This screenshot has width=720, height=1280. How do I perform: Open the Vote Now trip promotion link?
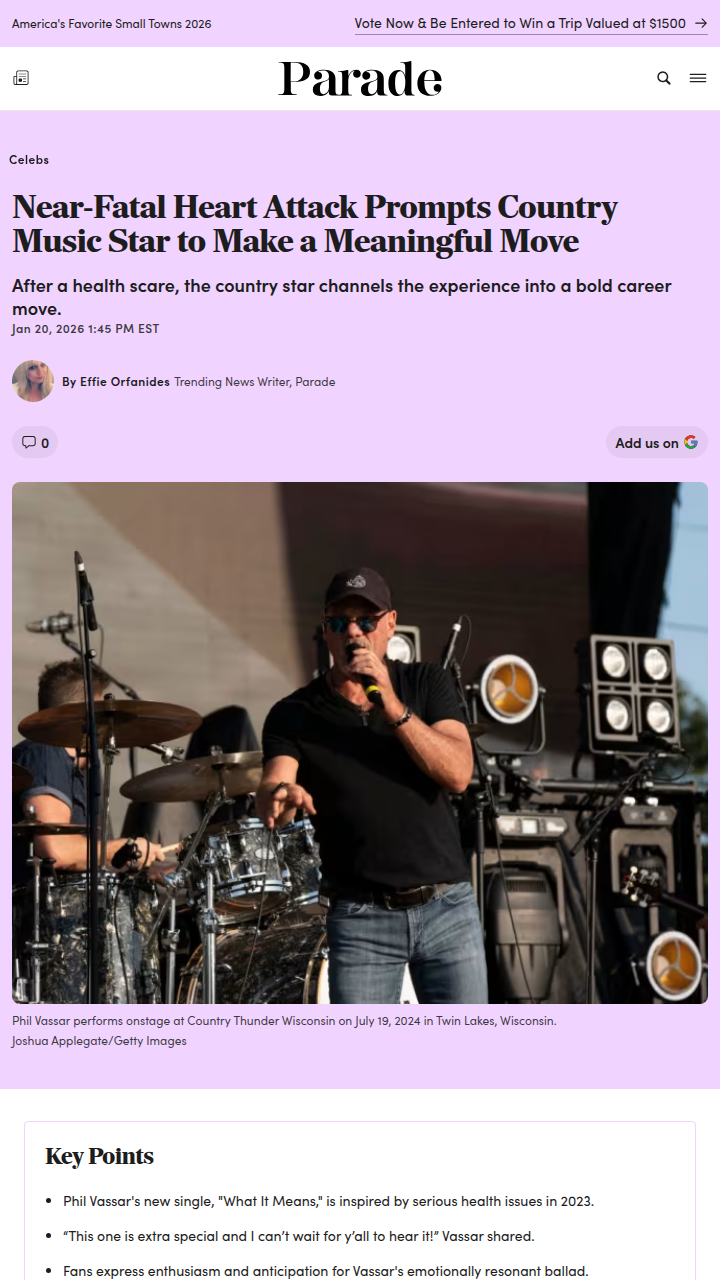(520, 23)
